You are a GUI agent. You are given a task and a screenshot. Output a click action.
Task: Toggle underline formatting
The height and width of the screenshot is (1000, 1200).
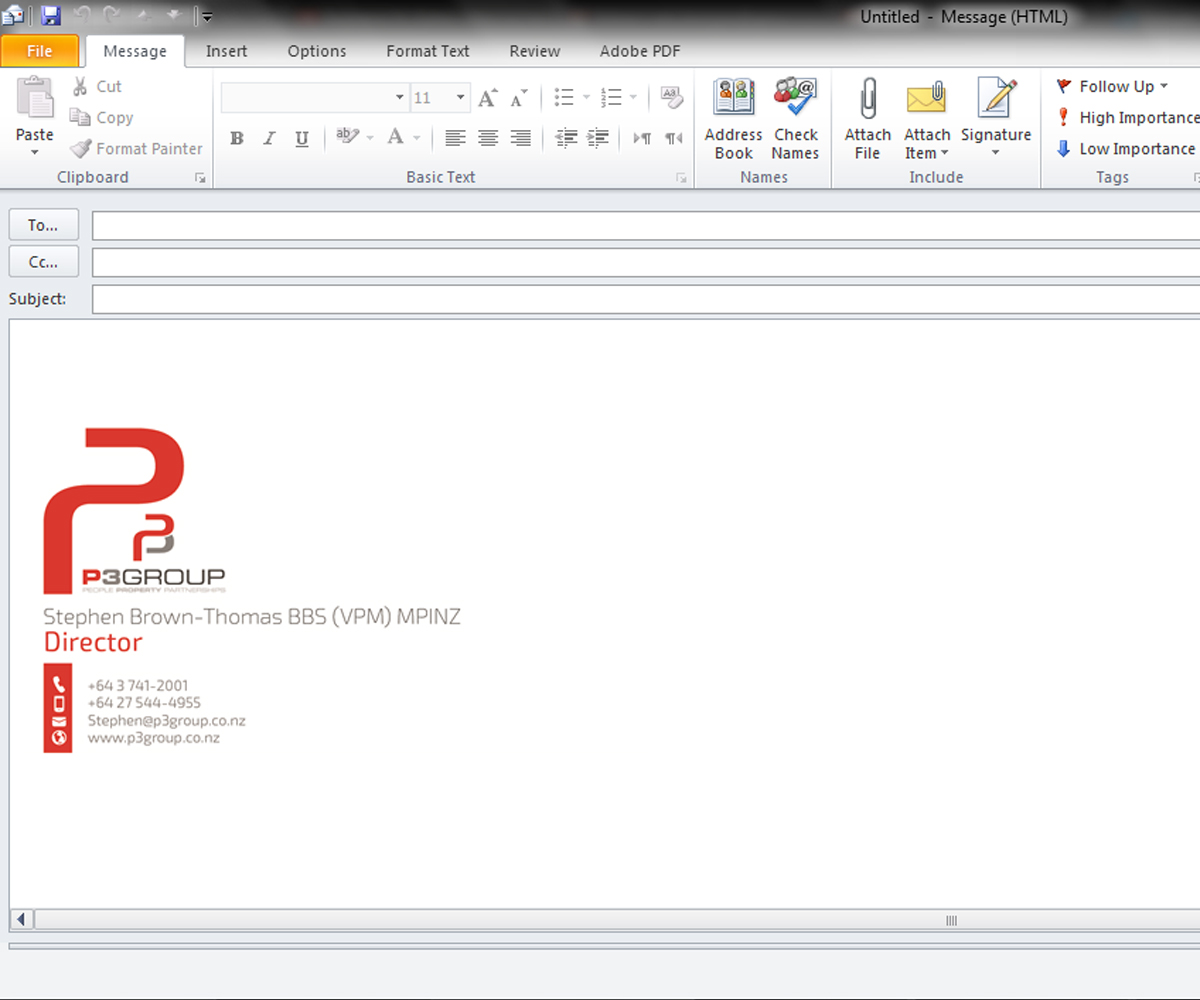(301, 138)
